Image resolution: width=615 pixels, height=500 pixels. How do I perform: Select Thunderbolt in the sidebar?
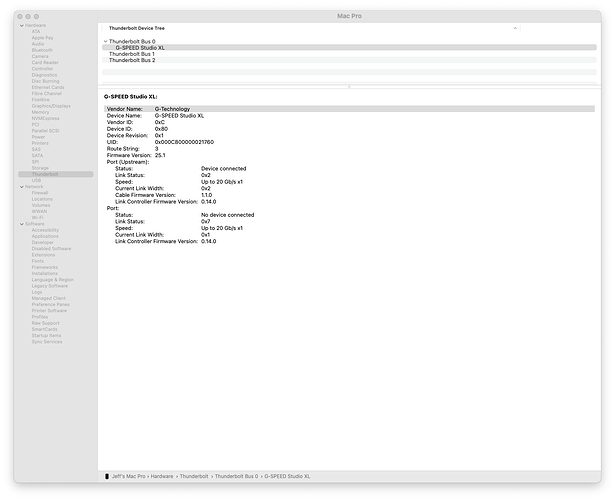[56, 174]
